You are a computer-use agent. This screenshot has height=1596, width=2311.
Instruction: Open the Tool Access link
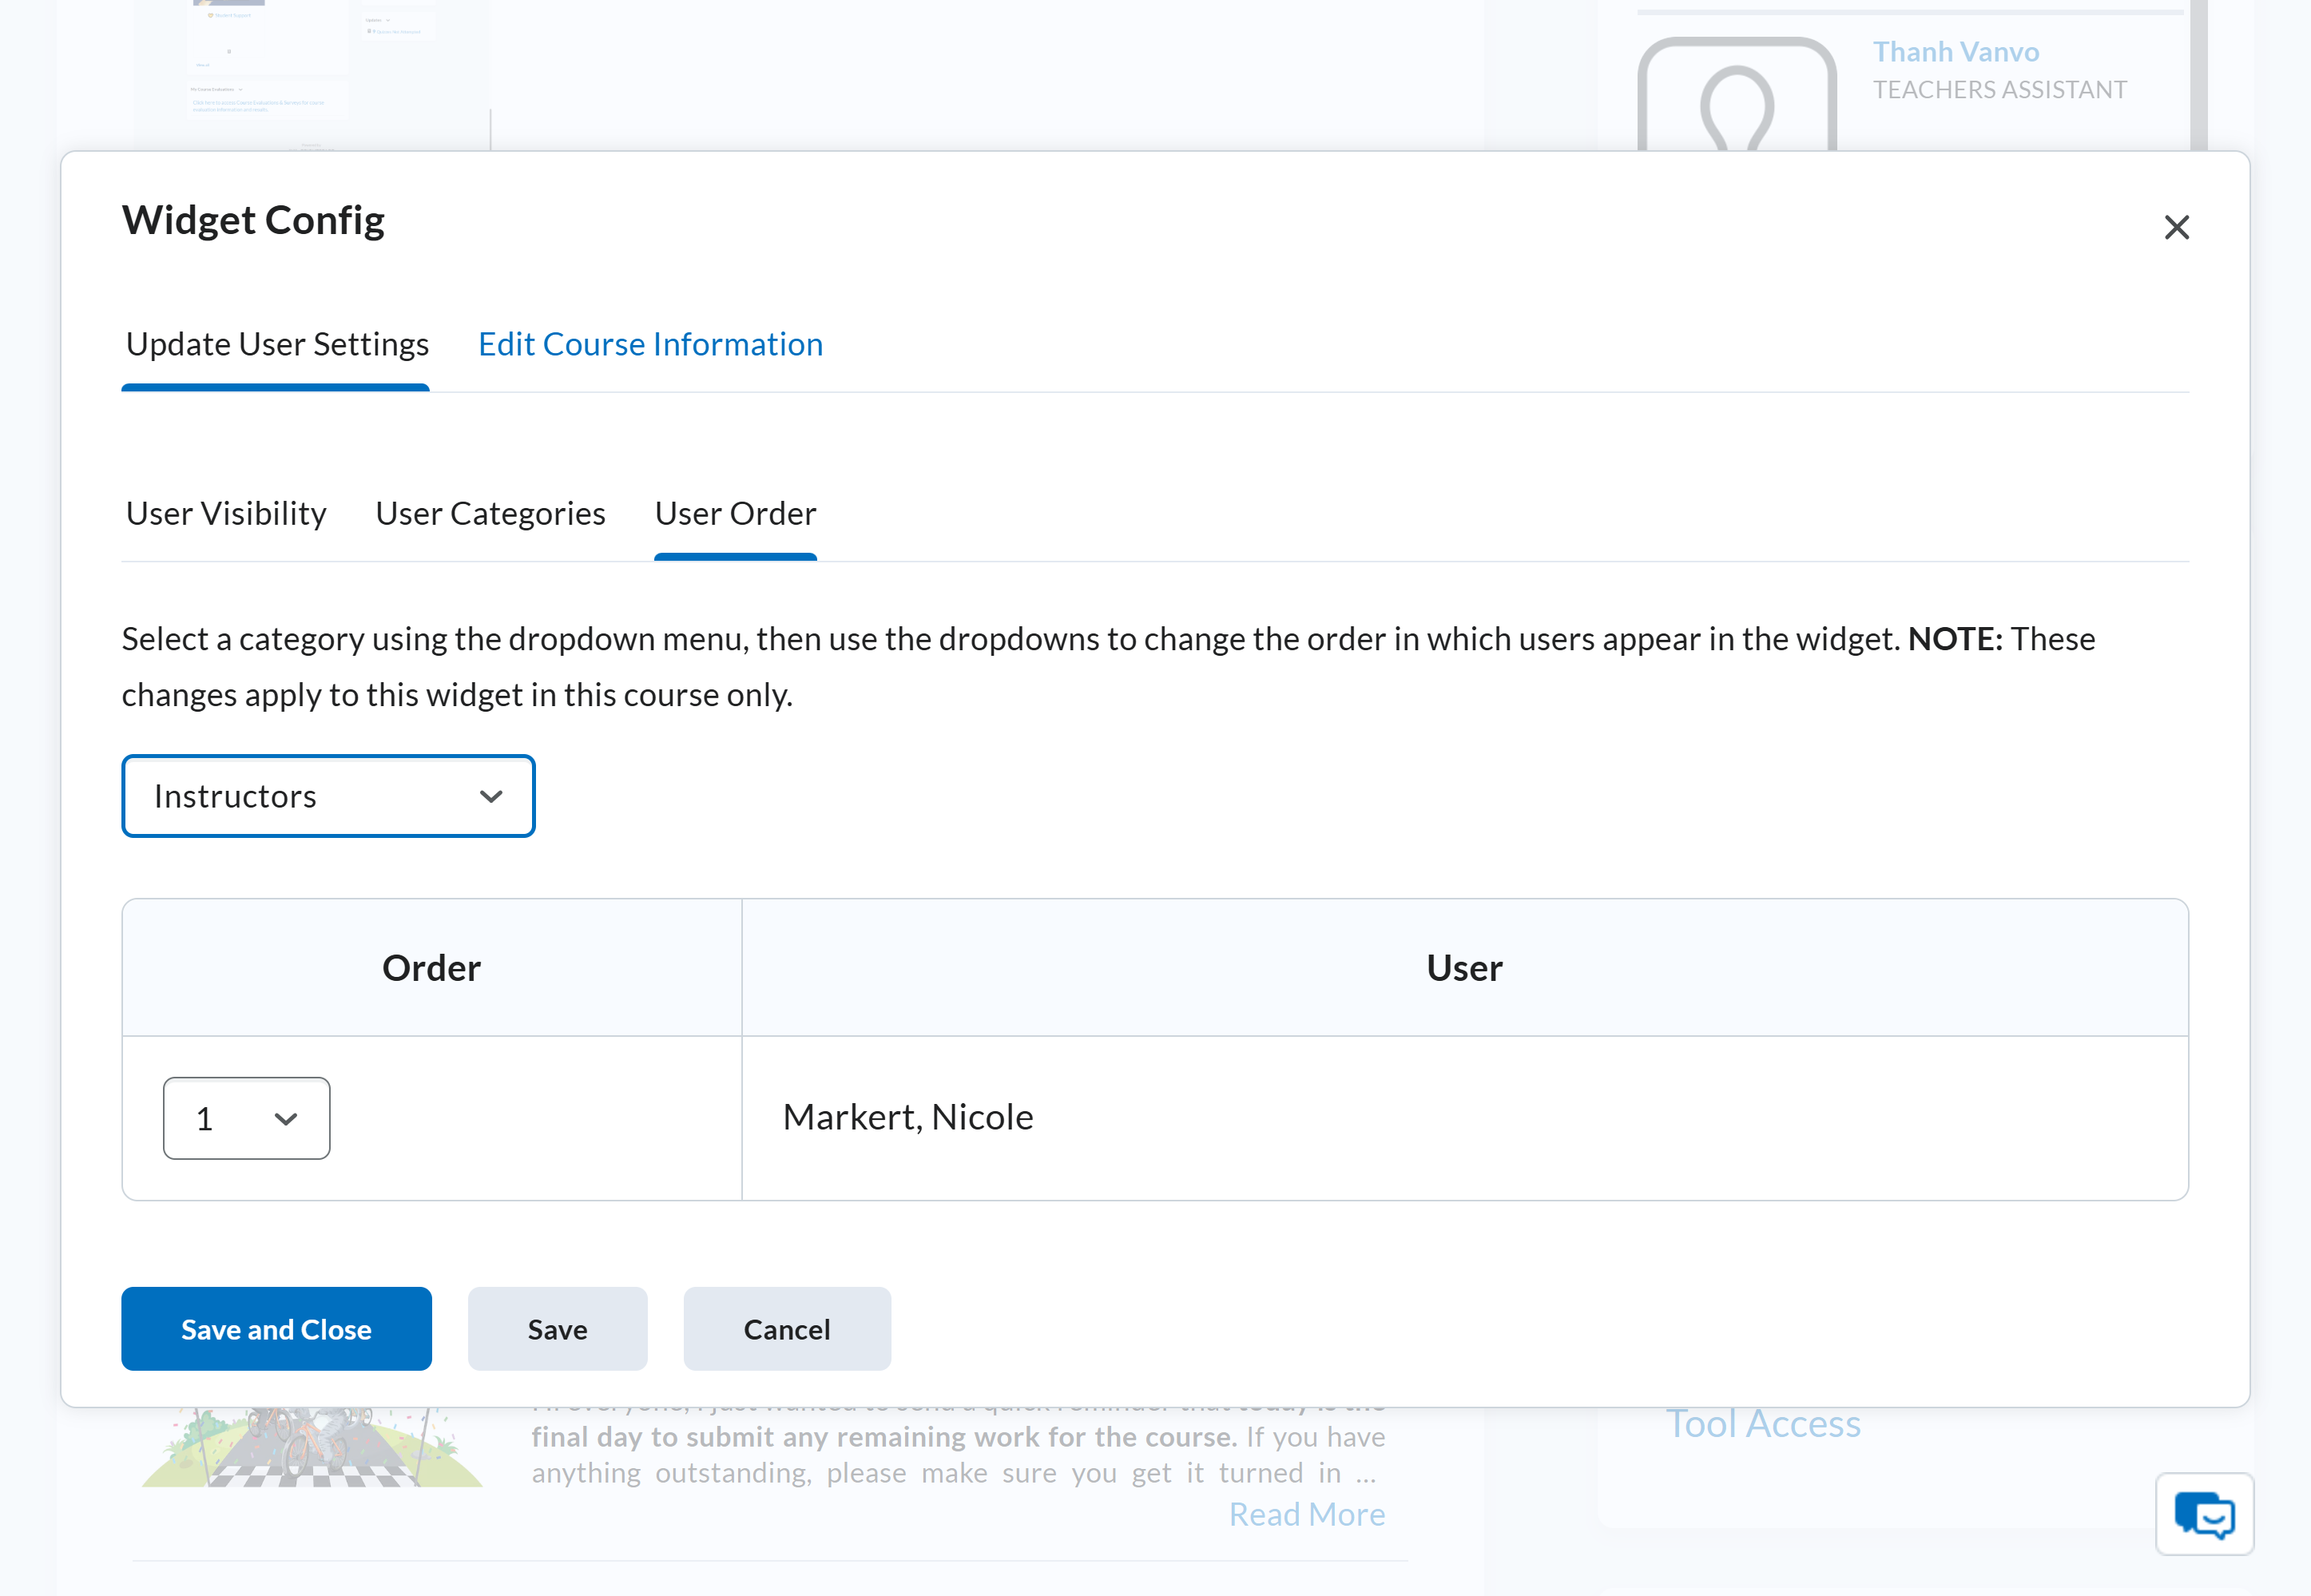(1763, 1424)
